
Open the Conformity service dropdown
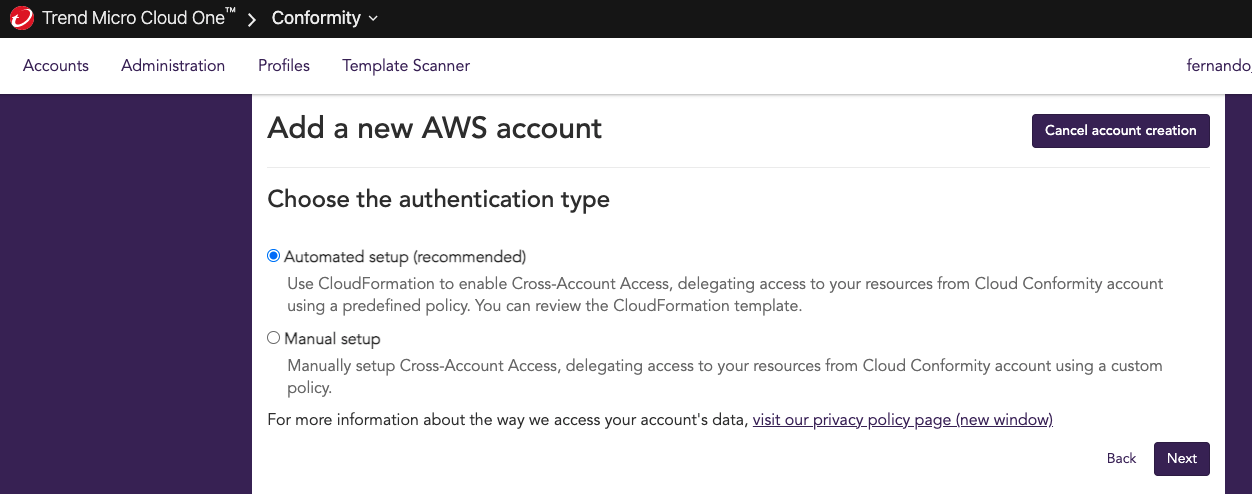(x=325, y=18)
